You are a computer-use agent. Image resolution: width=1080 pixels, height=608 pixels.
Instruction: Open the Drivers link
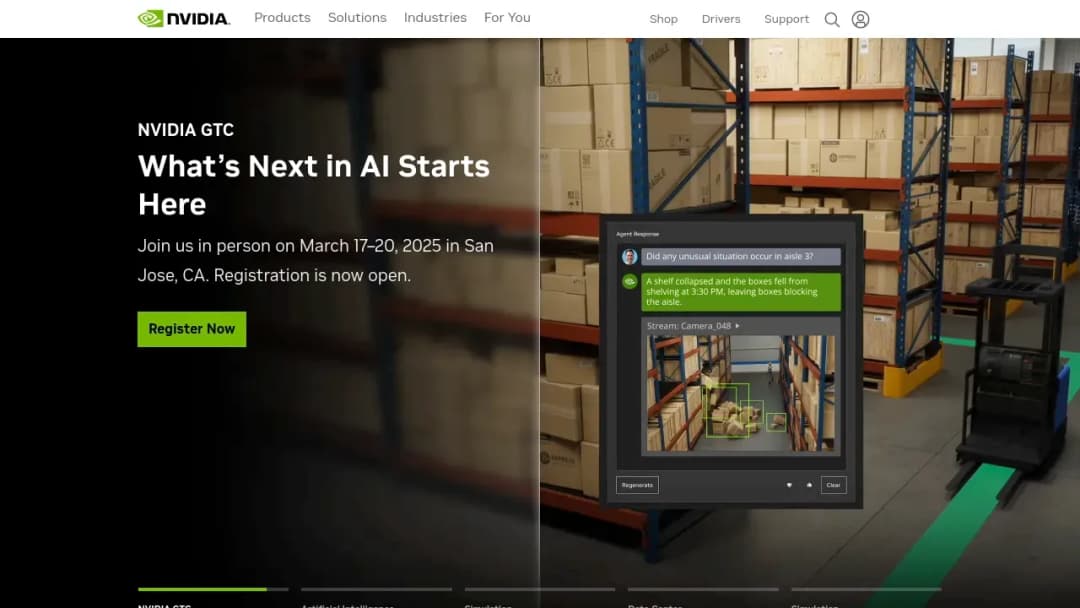pos(721,19)
